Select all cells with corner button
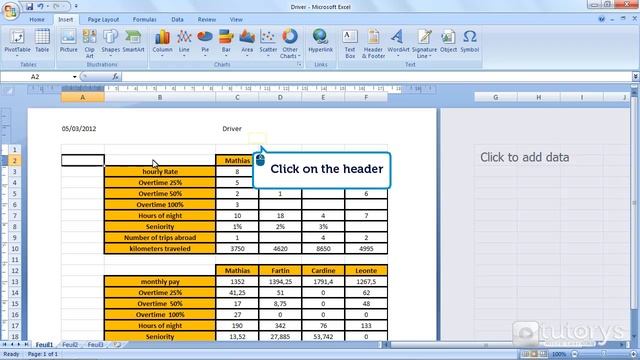Viewport: 640px width, 360px height. point(9,91)
